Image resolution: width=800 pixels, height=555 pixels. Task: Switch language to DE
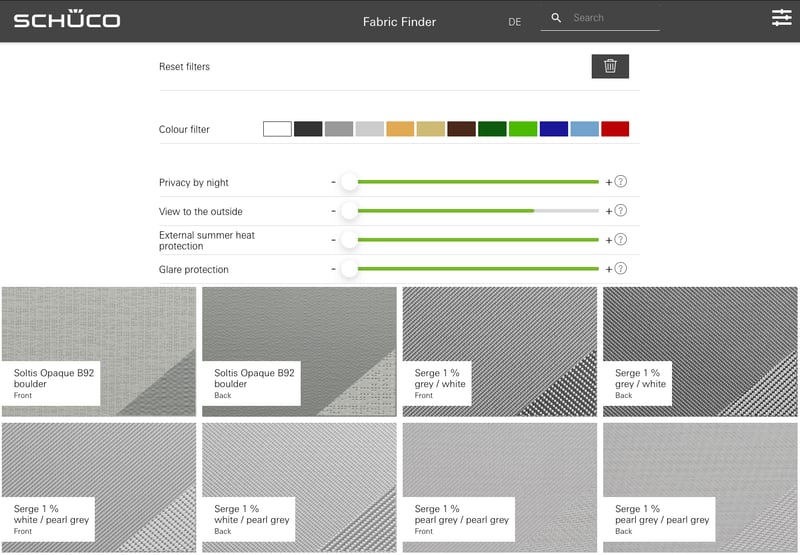point(514,22)
